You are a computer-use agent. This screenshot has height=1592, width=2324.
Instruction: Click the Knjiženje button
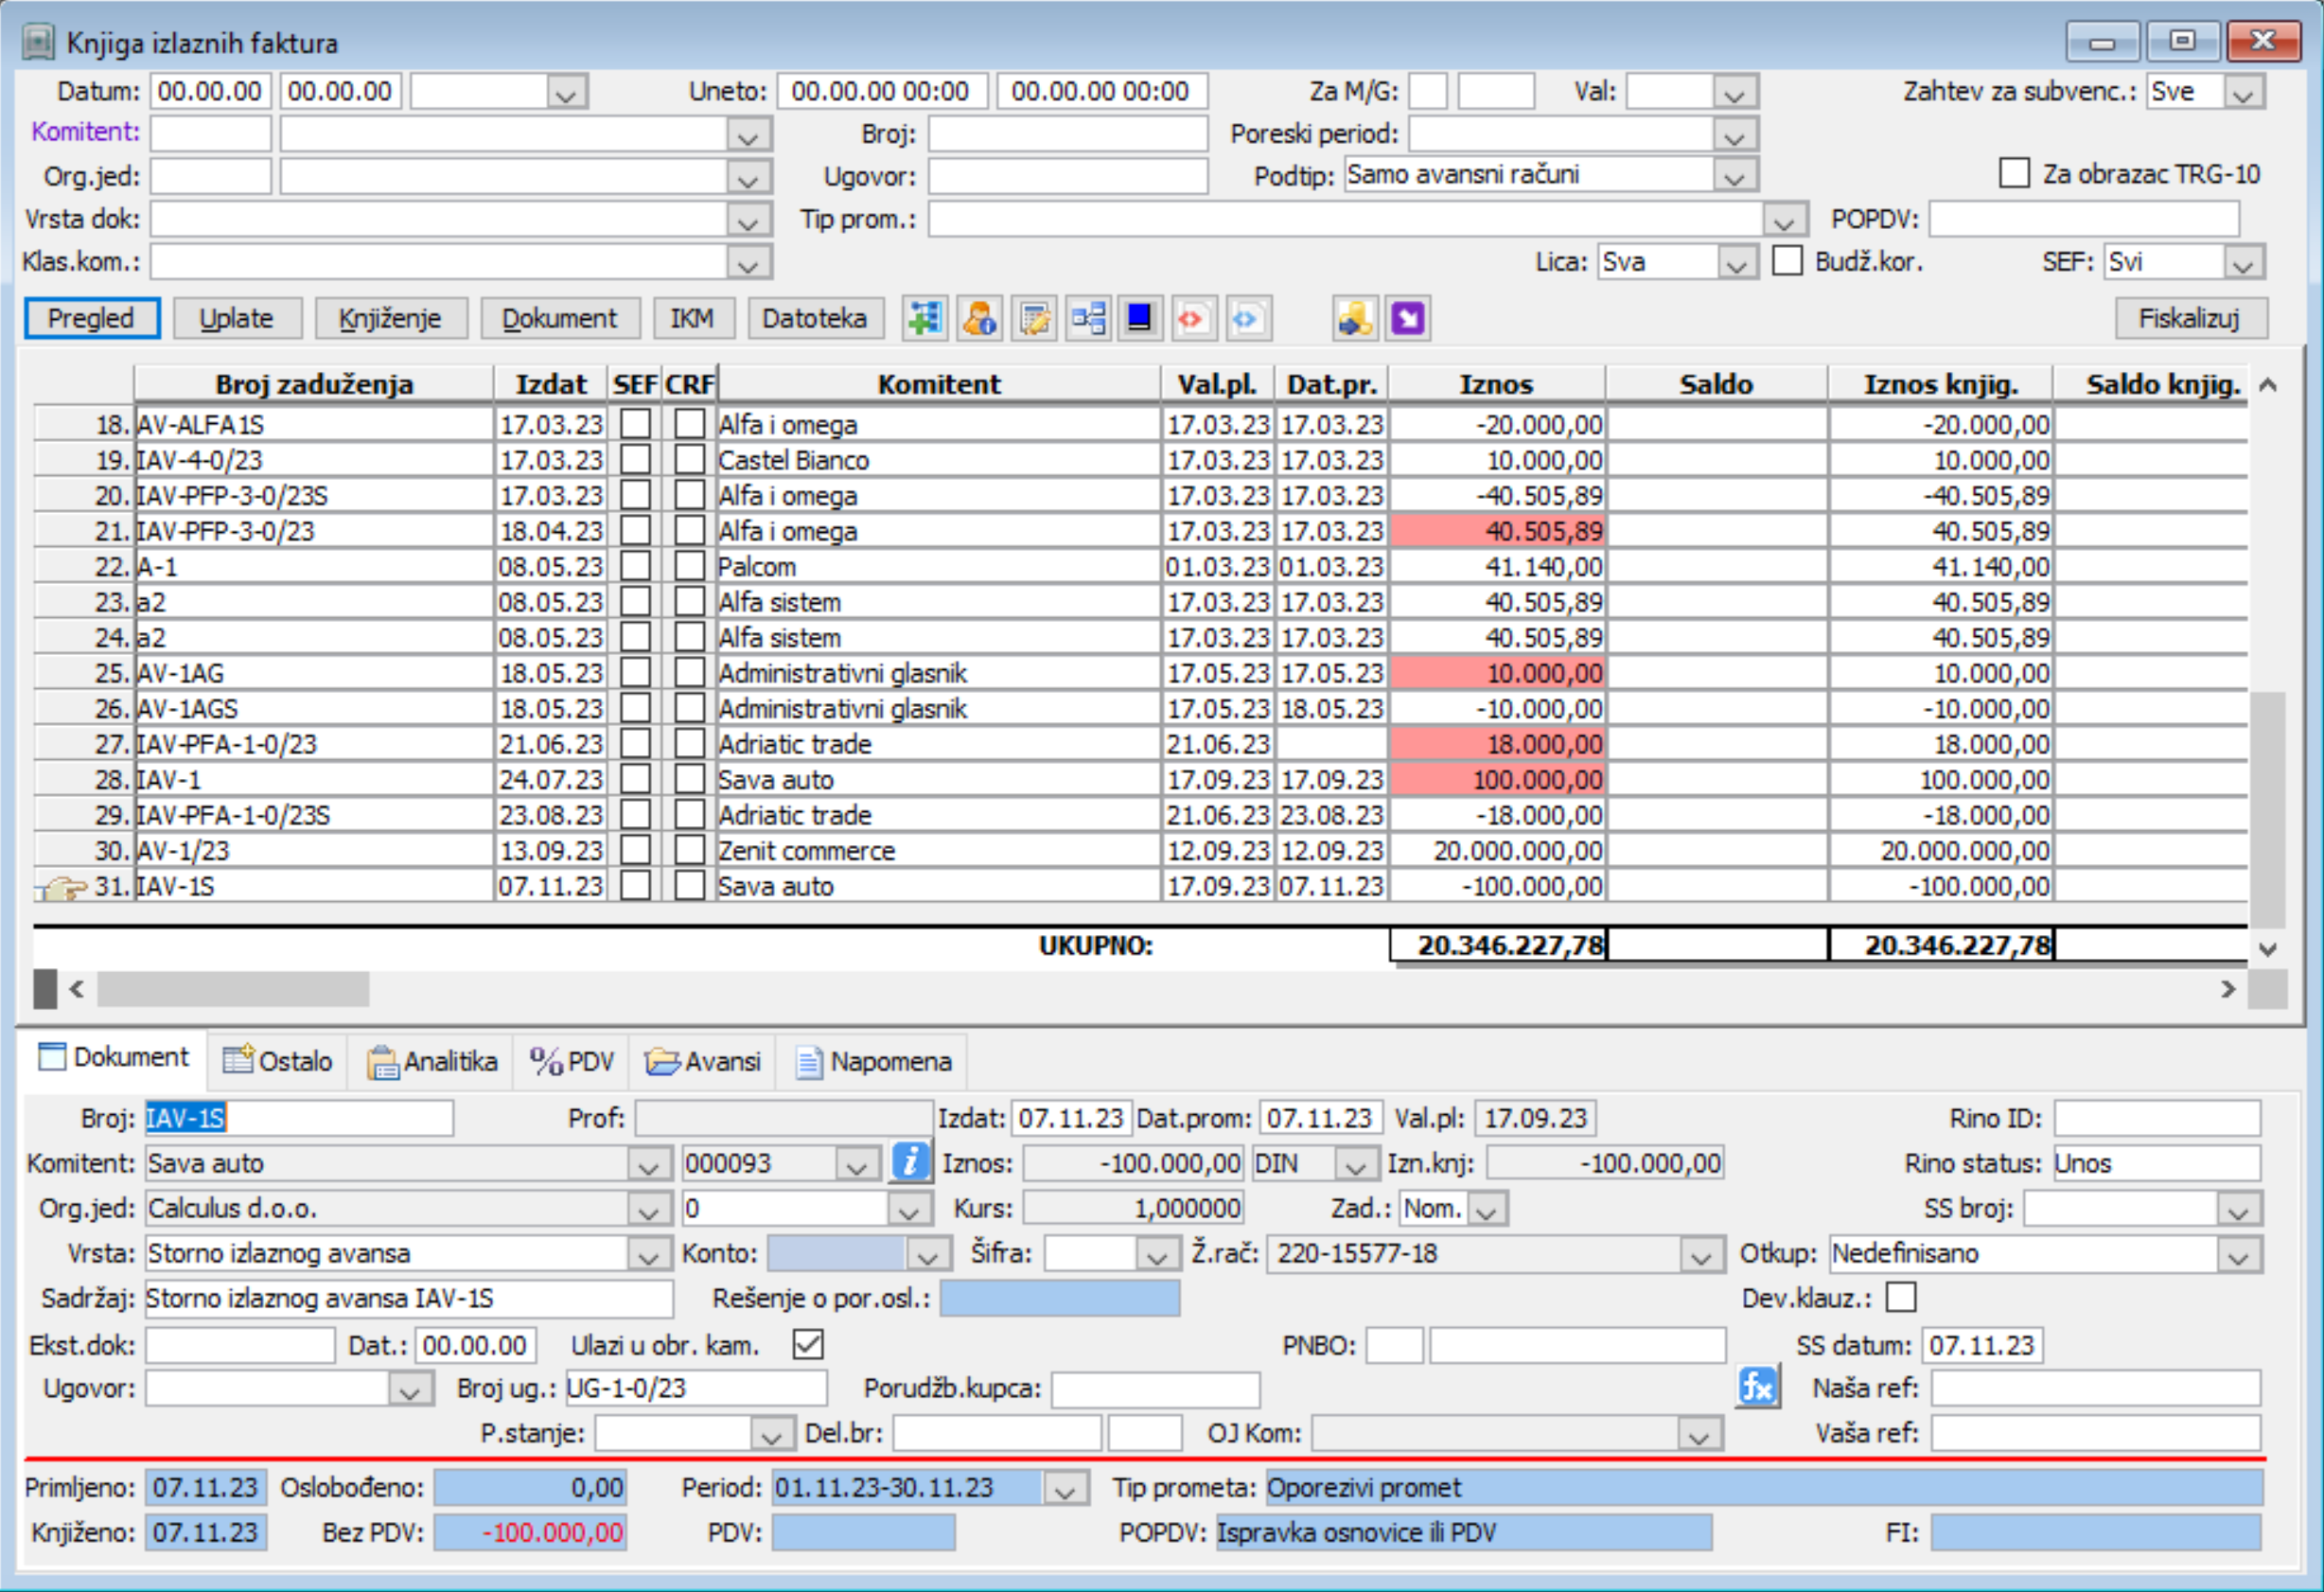(x=390, y=318)
